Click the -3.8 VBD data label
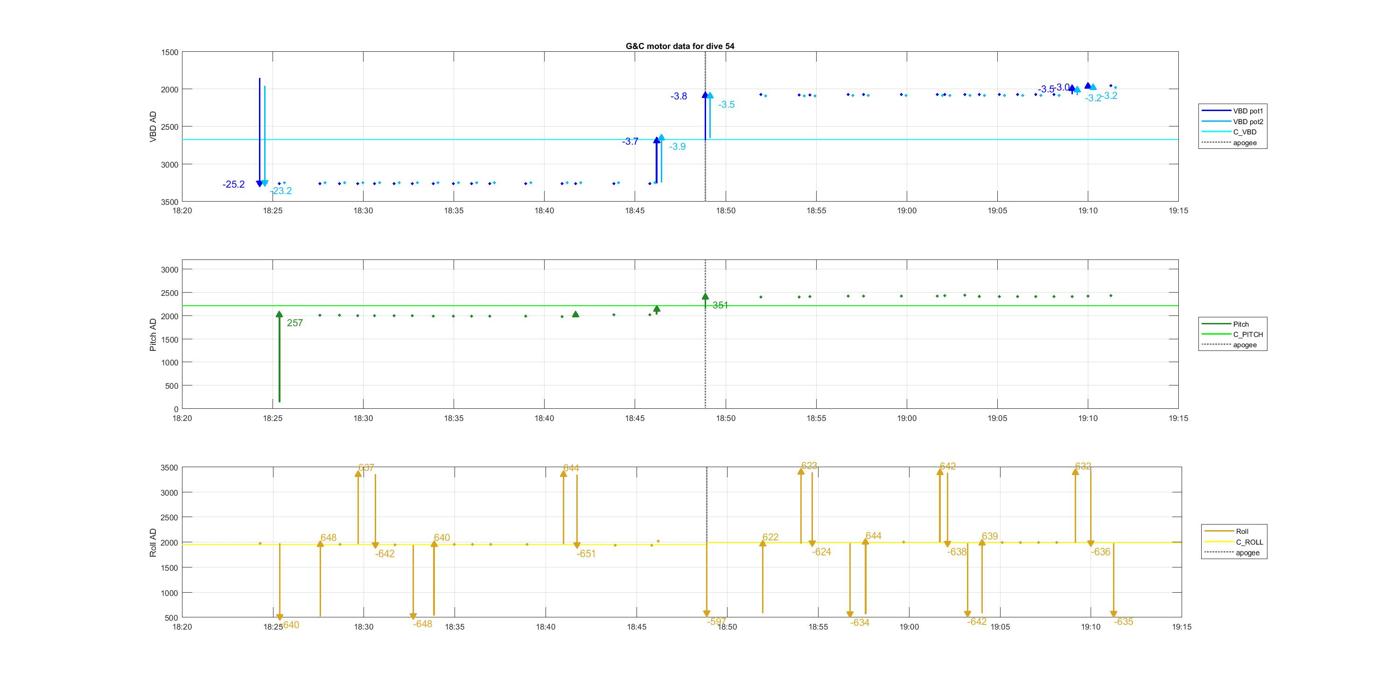The width and height of the screenshot is (1400, 693). [679, 96]
